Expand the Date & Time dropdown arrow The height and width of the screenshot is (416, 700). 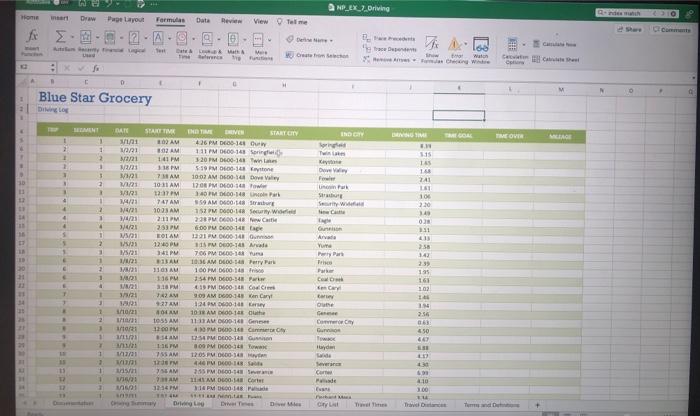(193, 39)
